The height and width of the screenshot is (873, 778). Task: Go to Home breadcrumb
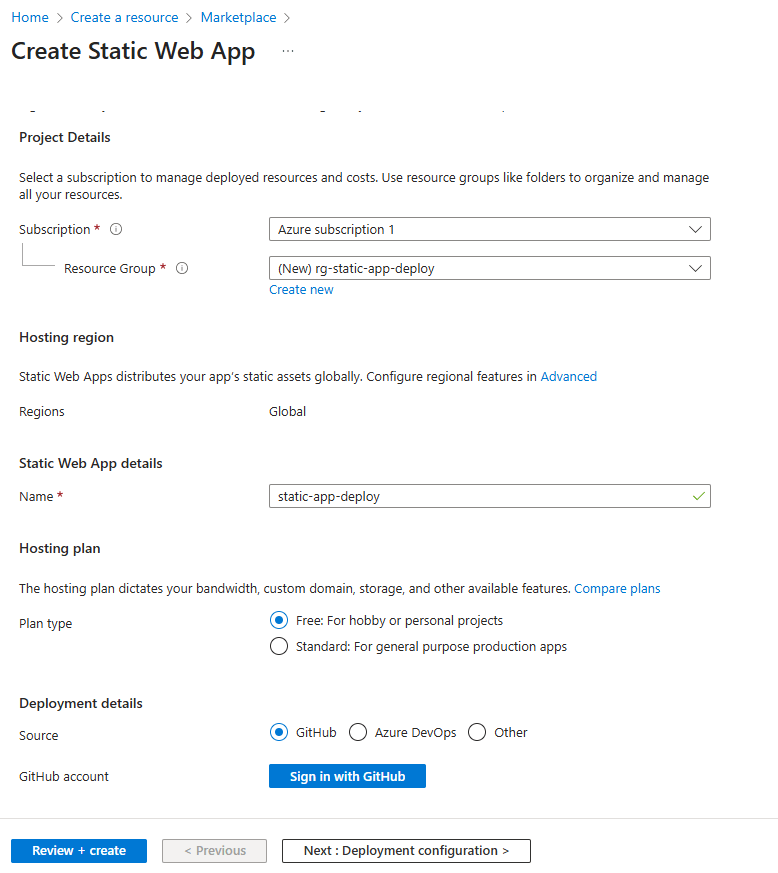coord(30,17)
